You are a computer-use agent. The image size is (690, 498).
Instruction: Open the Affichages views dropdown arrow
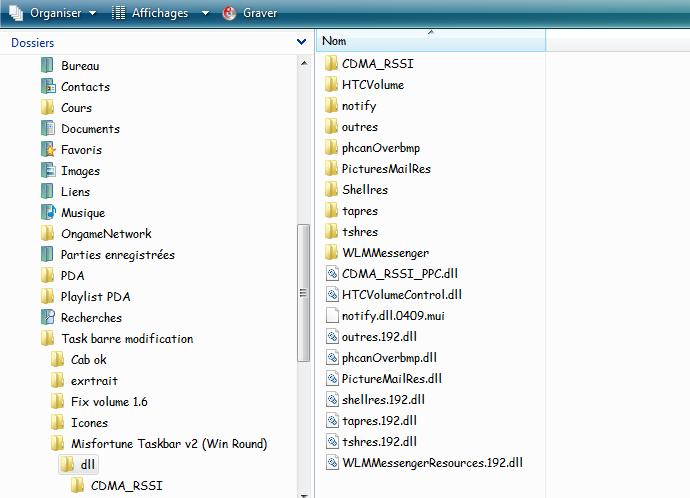click(205, 13)
